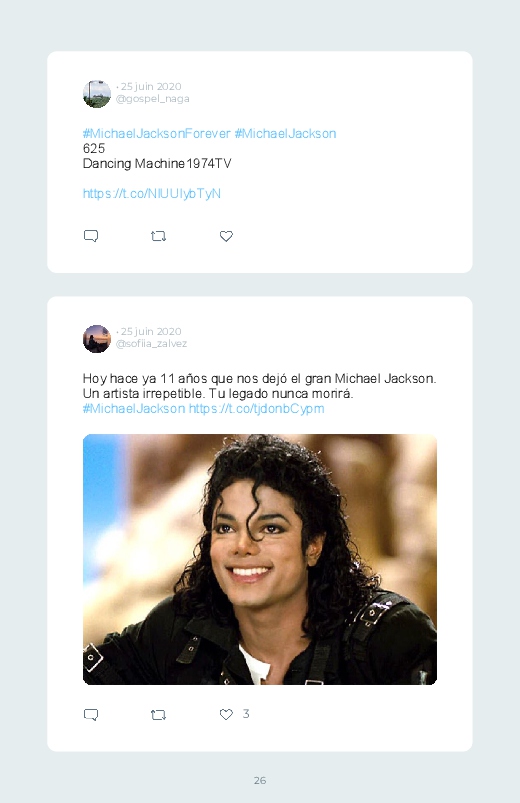Click the 25 juin 2020 date on second tweet

pyautogui.click(x=151, y=331)
